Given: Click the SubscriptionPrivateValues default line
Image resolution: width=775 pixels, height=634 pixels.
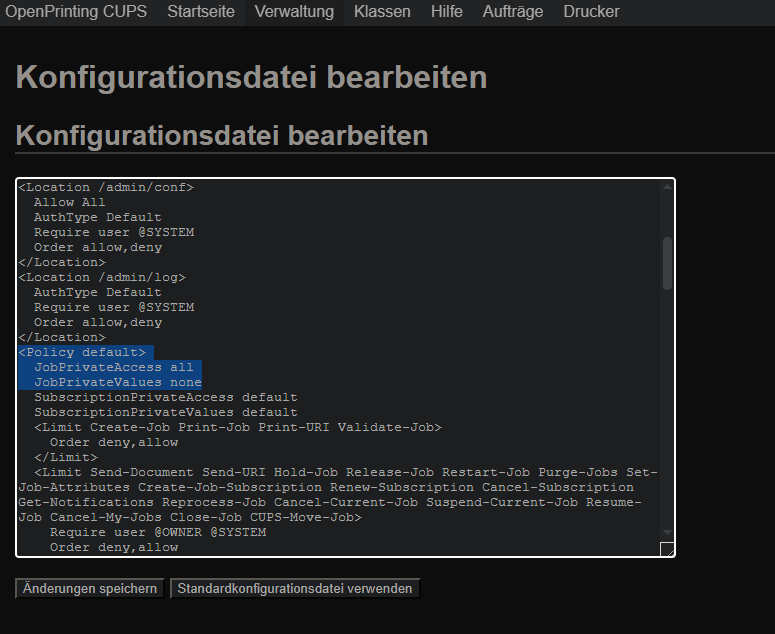Looking at the screenshot, I should (x=165, y=412).
